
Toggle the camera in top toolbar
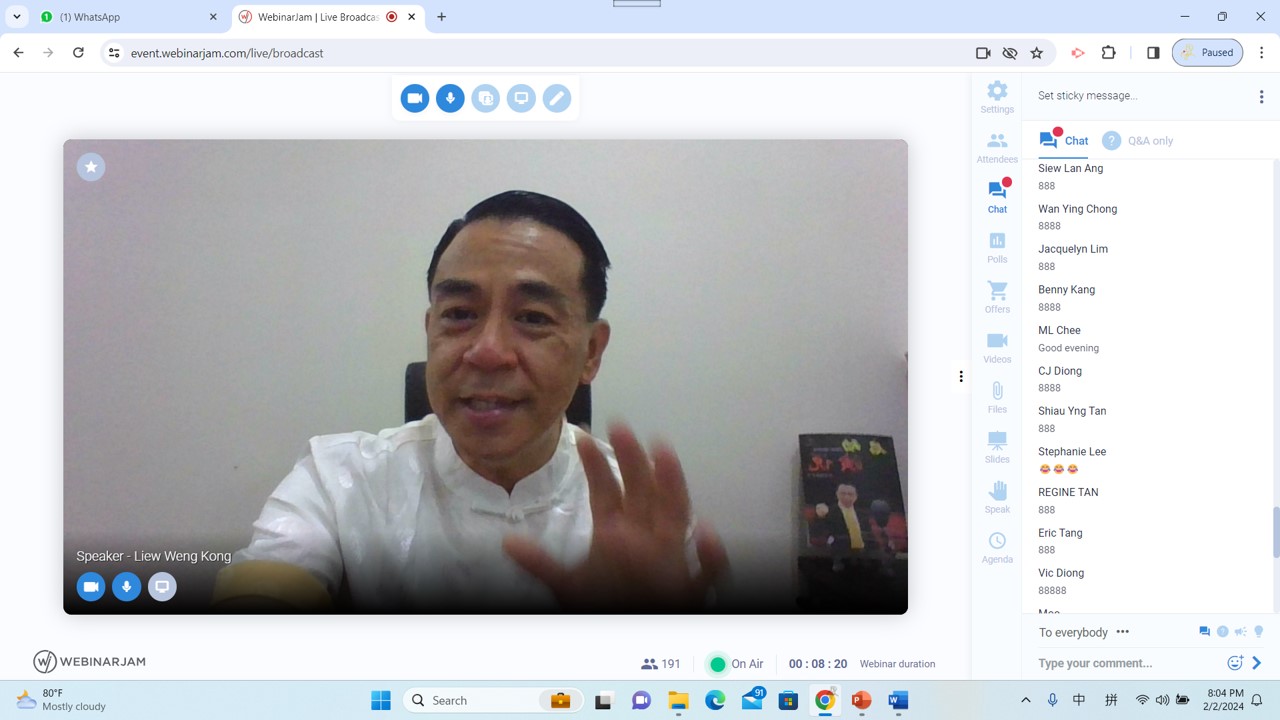[x=415, y=98]
